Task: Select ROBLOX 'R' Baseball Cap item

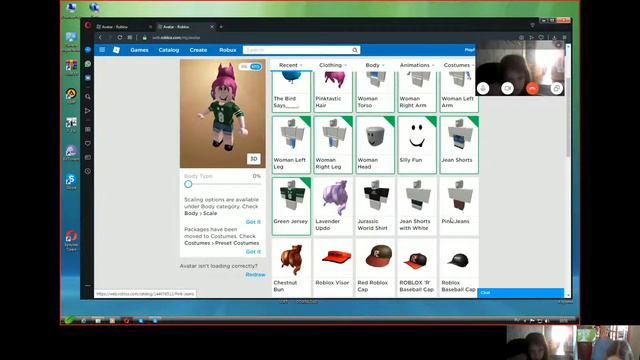Action: 417,268
